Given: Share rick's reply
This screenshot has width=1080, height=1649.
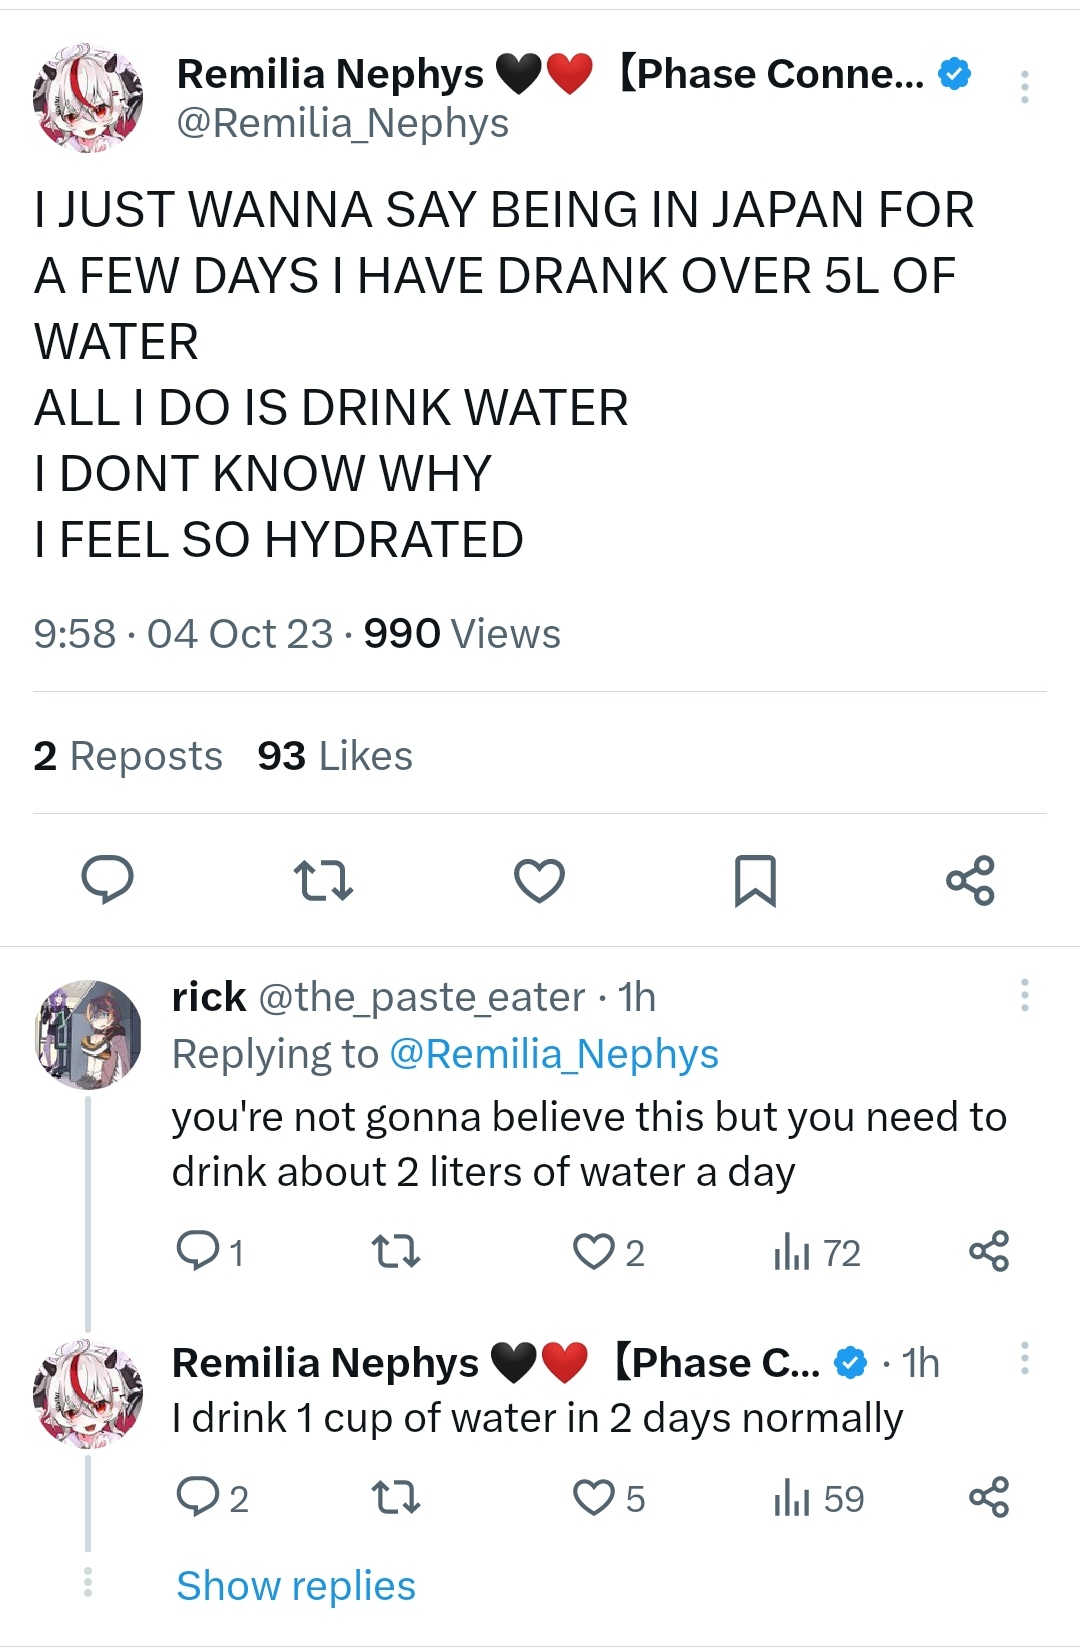Looking at the screenshot, I should [989, 1252].
